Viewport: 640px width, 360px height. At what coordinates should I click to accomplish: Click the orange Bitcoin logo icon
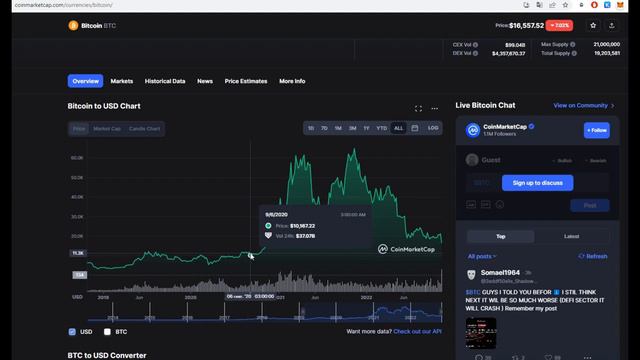coord(73,26)
